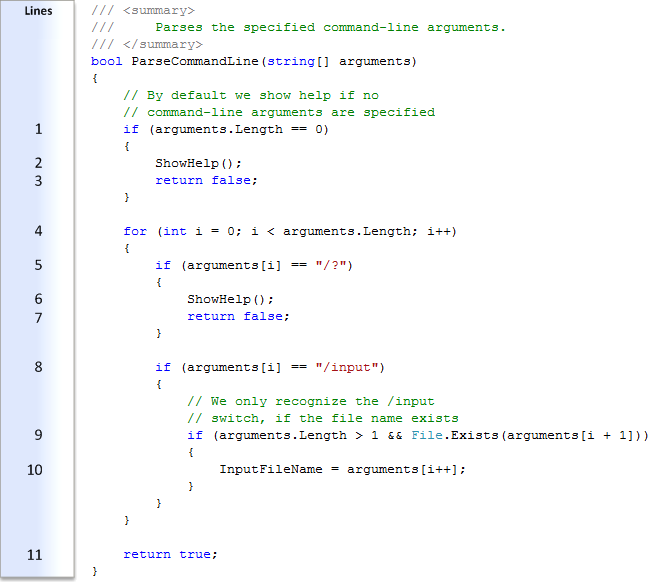This screenshot has height=582, width=666.
Task: Click 'arguments[i++];' expression
Action: [x=406, y=469]
